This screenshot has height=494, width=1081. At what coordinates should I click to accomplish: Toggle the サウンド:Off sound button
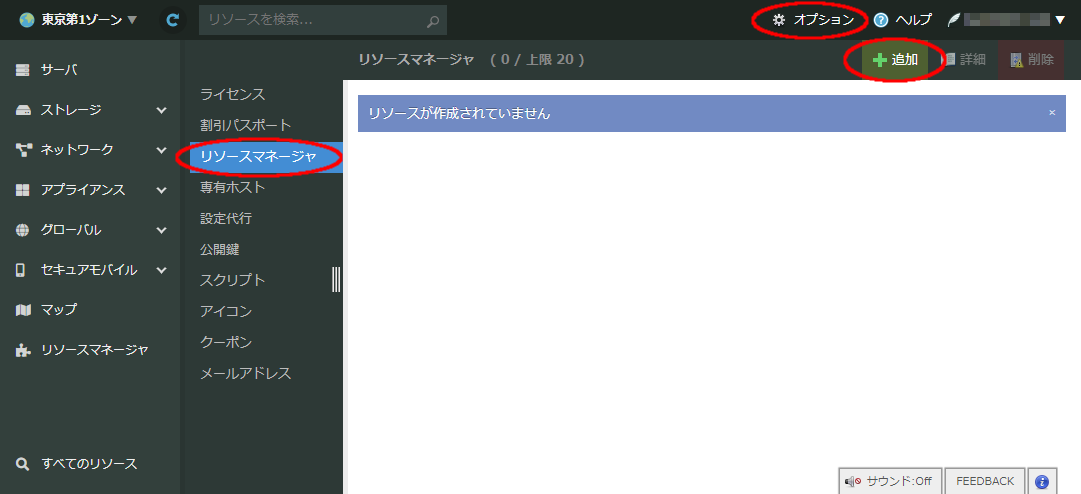click(889, 481)
